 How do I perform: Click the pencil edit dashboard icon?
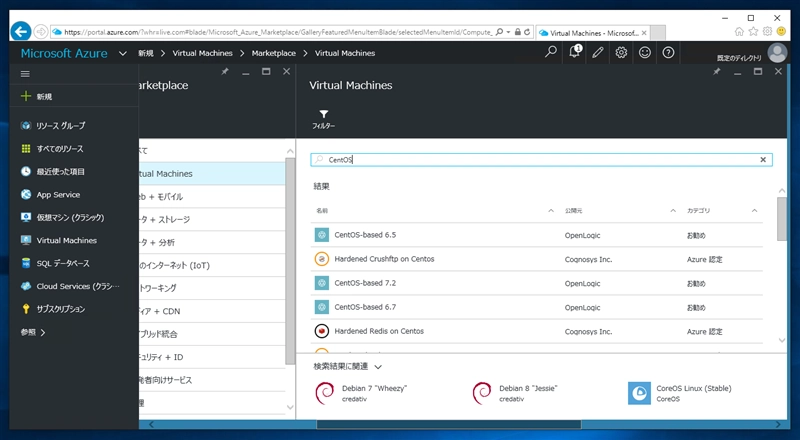(x=597, y=53)
